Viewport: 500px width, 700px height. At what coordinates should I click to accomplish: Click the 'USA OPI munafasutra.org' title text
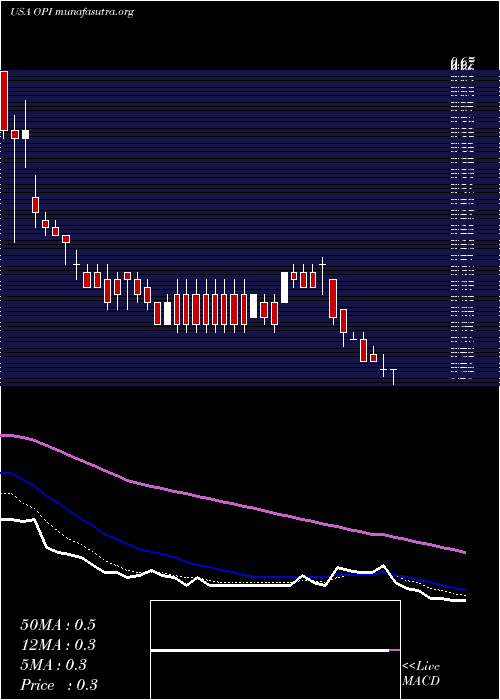pyautogui.click(x=72, y=12)
